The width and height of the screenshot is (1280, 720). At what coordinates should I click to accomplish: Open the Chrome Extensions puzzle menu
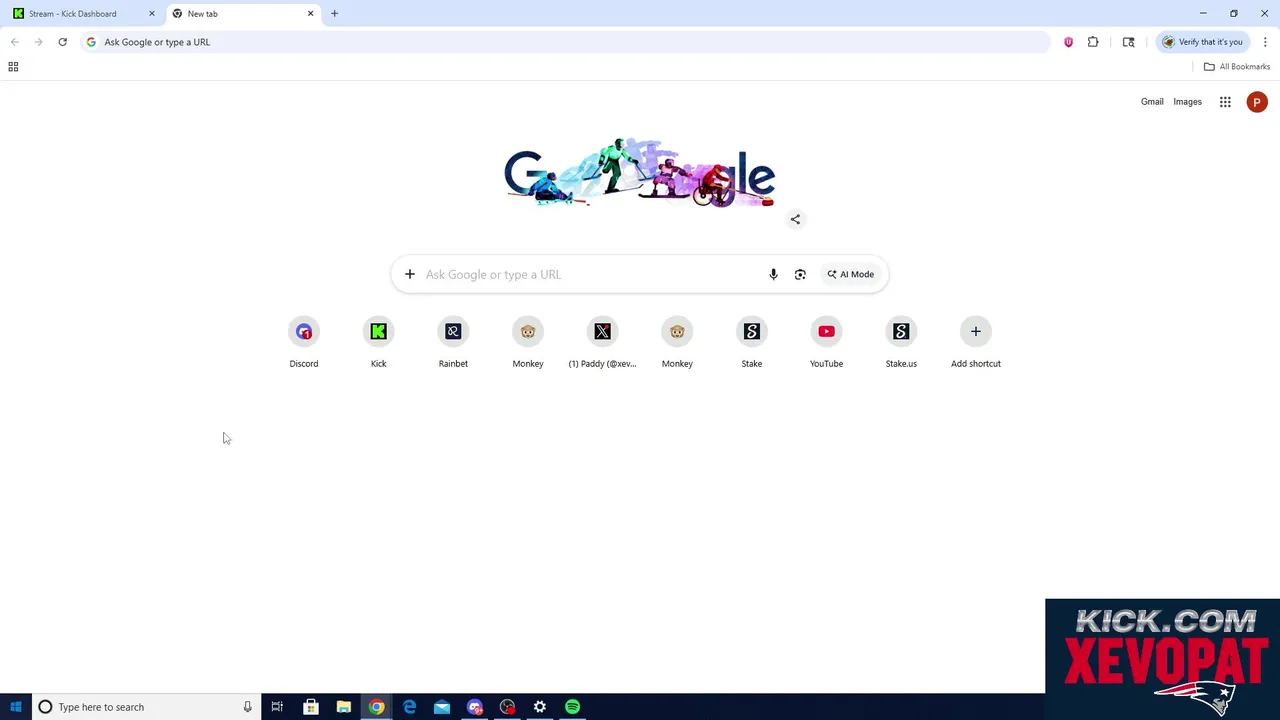point(1093,42)
